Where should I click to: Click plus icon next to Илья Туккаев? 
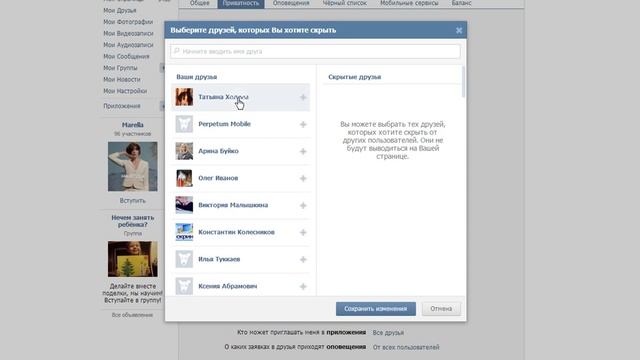point(303,259)
